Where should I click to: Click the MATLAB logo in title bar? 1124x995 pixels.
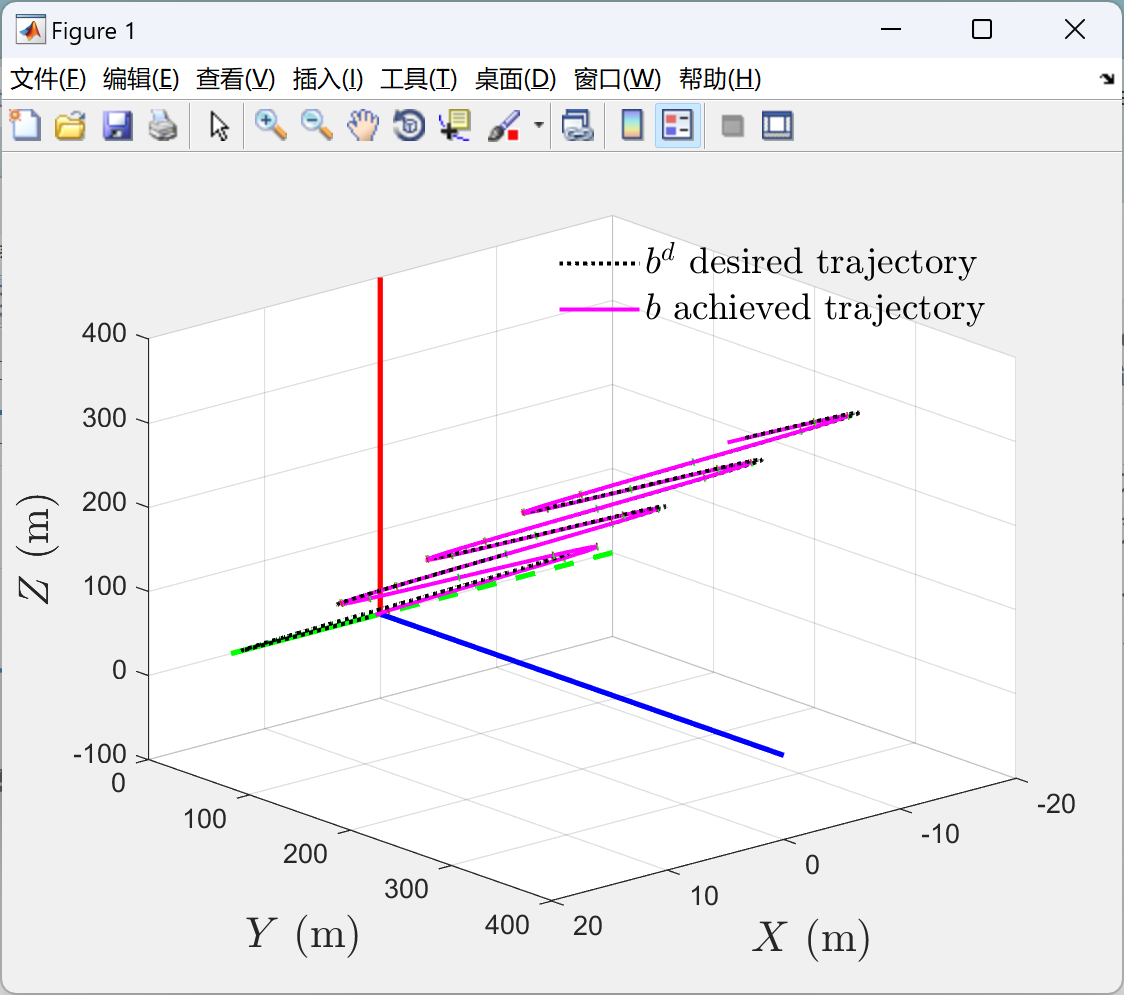(30, 30)
